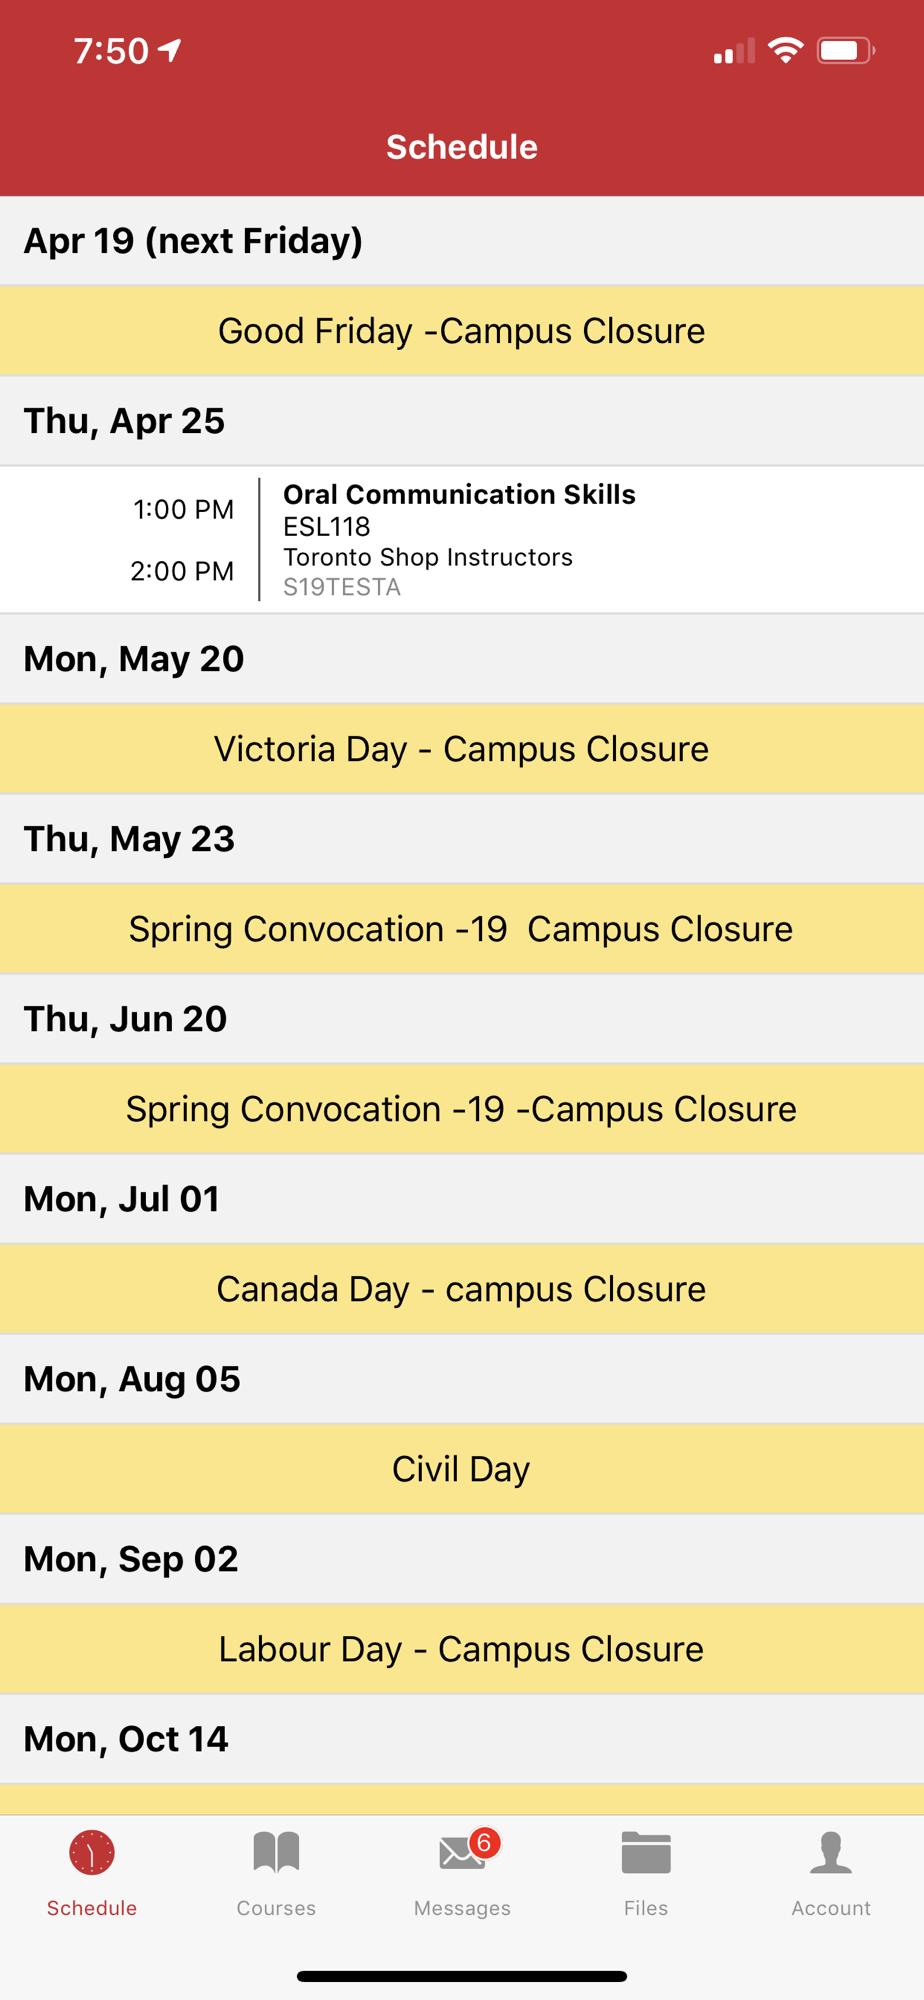Tap the Thu, May 23 Spring Convocation row
The height and width of the screenshot is (2000, 924).
point(462,929)
